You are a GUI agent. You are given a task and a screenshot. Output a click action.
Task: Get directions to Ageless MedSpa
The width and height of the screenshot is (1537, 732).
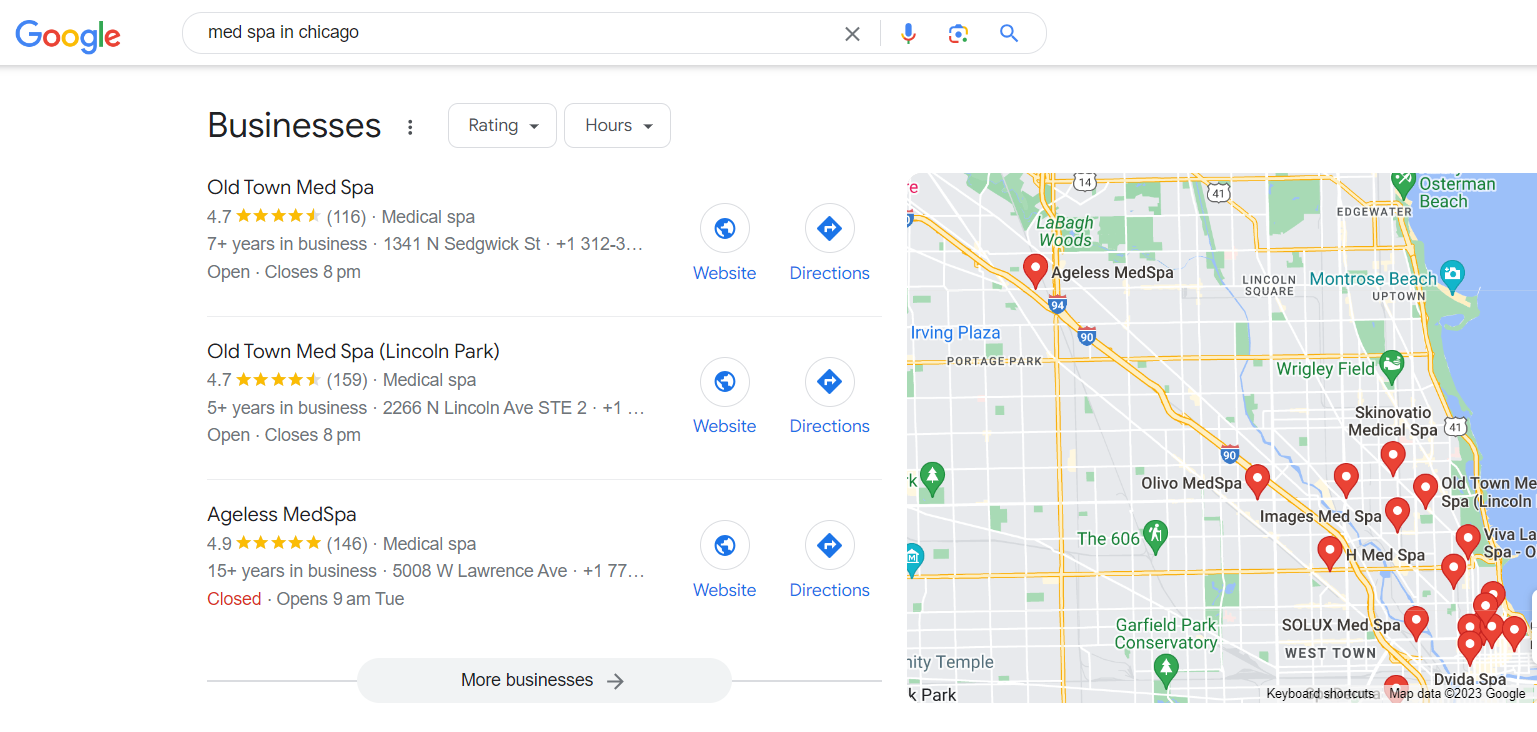[x=829, y=546]
